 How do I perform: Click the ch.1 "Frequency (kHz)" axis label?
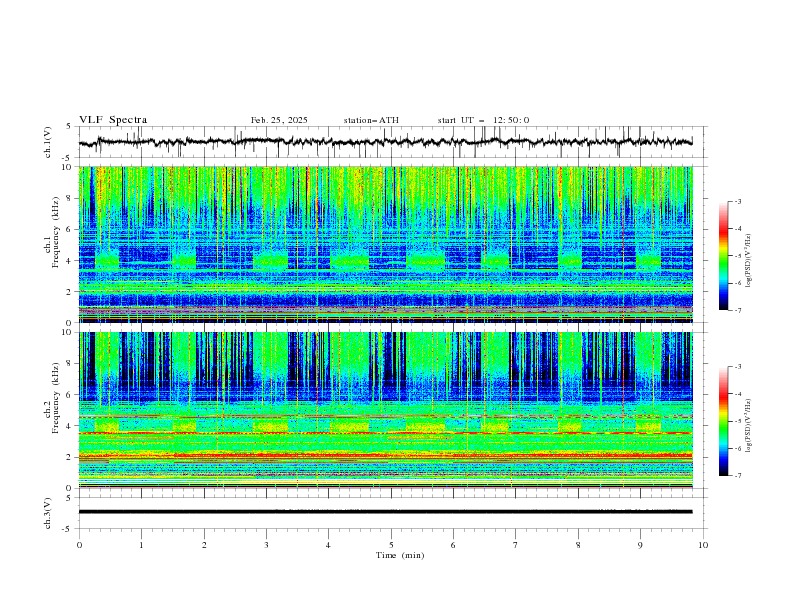(x=56, y=232)
